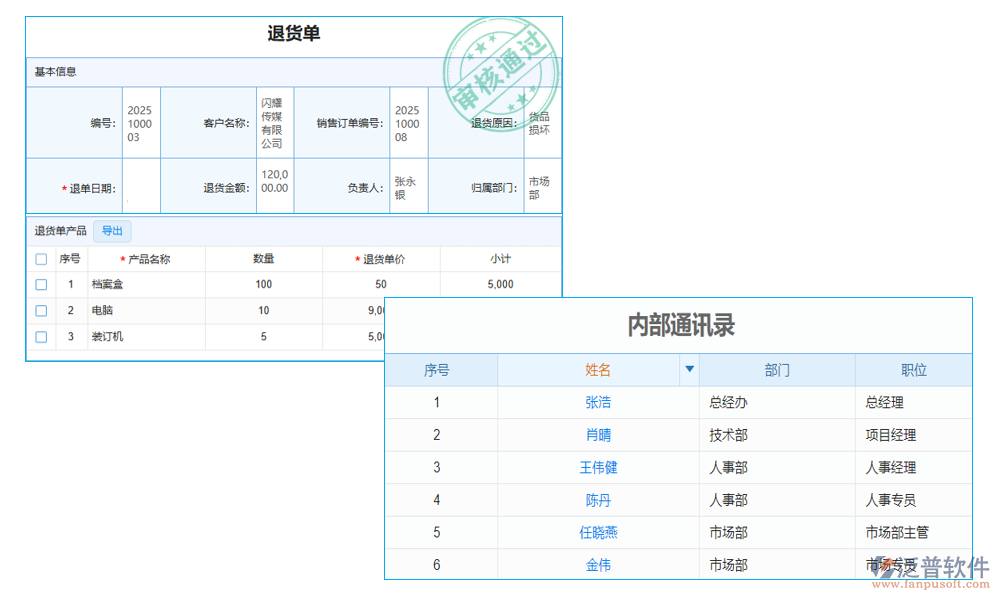
Task: Check the checkbox for 档案盒 row
Action: [x=41, y=284]
